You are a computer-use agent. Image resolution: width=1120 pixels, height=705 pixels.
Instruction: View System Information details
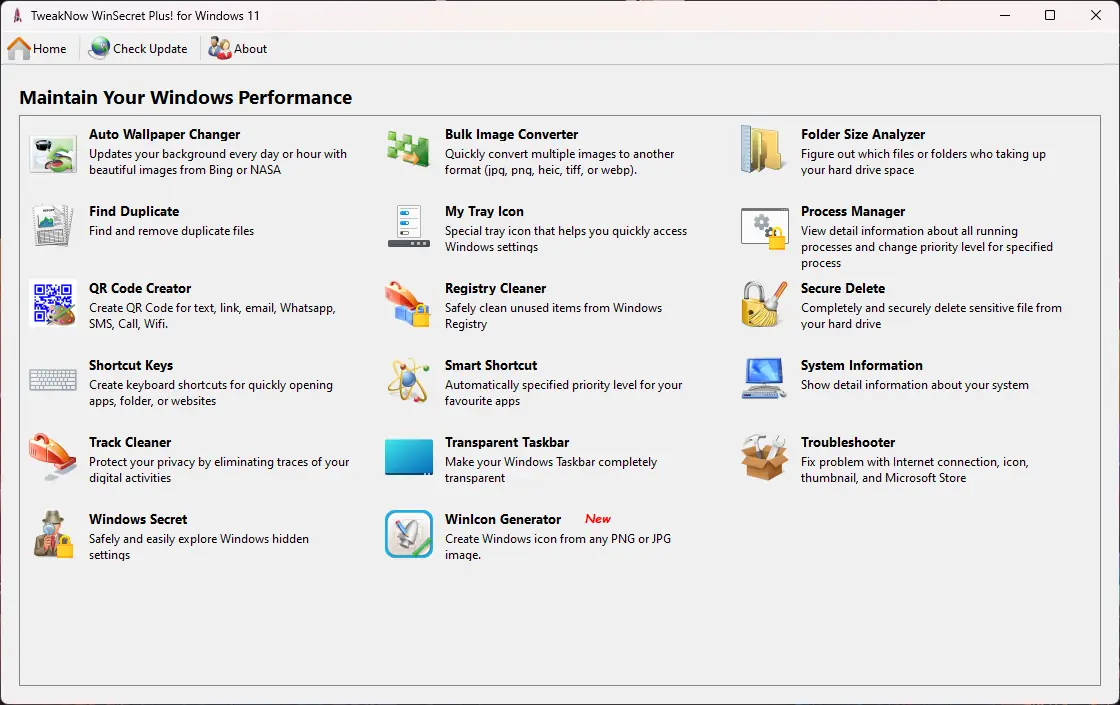862,365
